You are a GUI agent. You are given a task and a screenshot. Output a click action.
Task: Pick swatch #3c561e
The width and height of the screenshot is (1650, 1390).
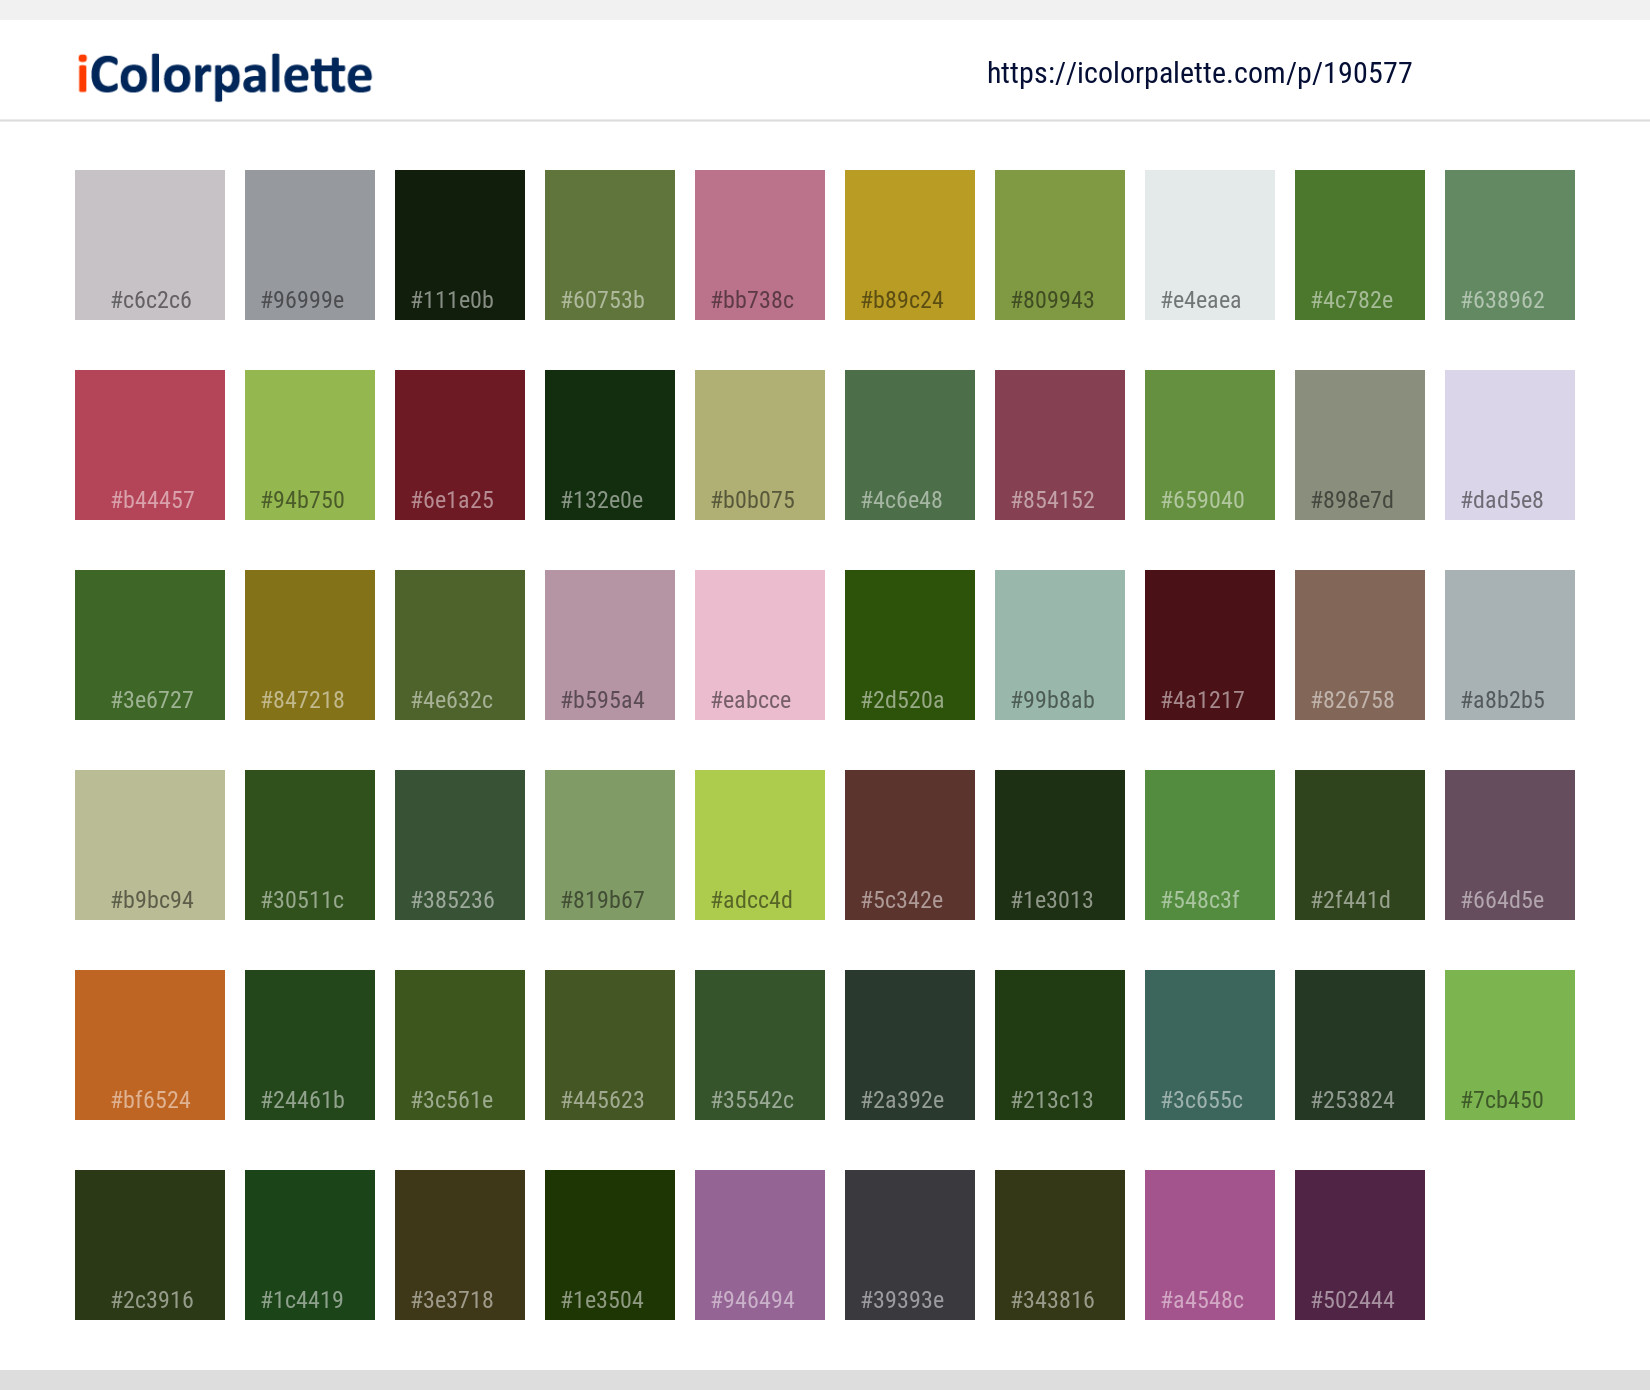click(460, 1045)
